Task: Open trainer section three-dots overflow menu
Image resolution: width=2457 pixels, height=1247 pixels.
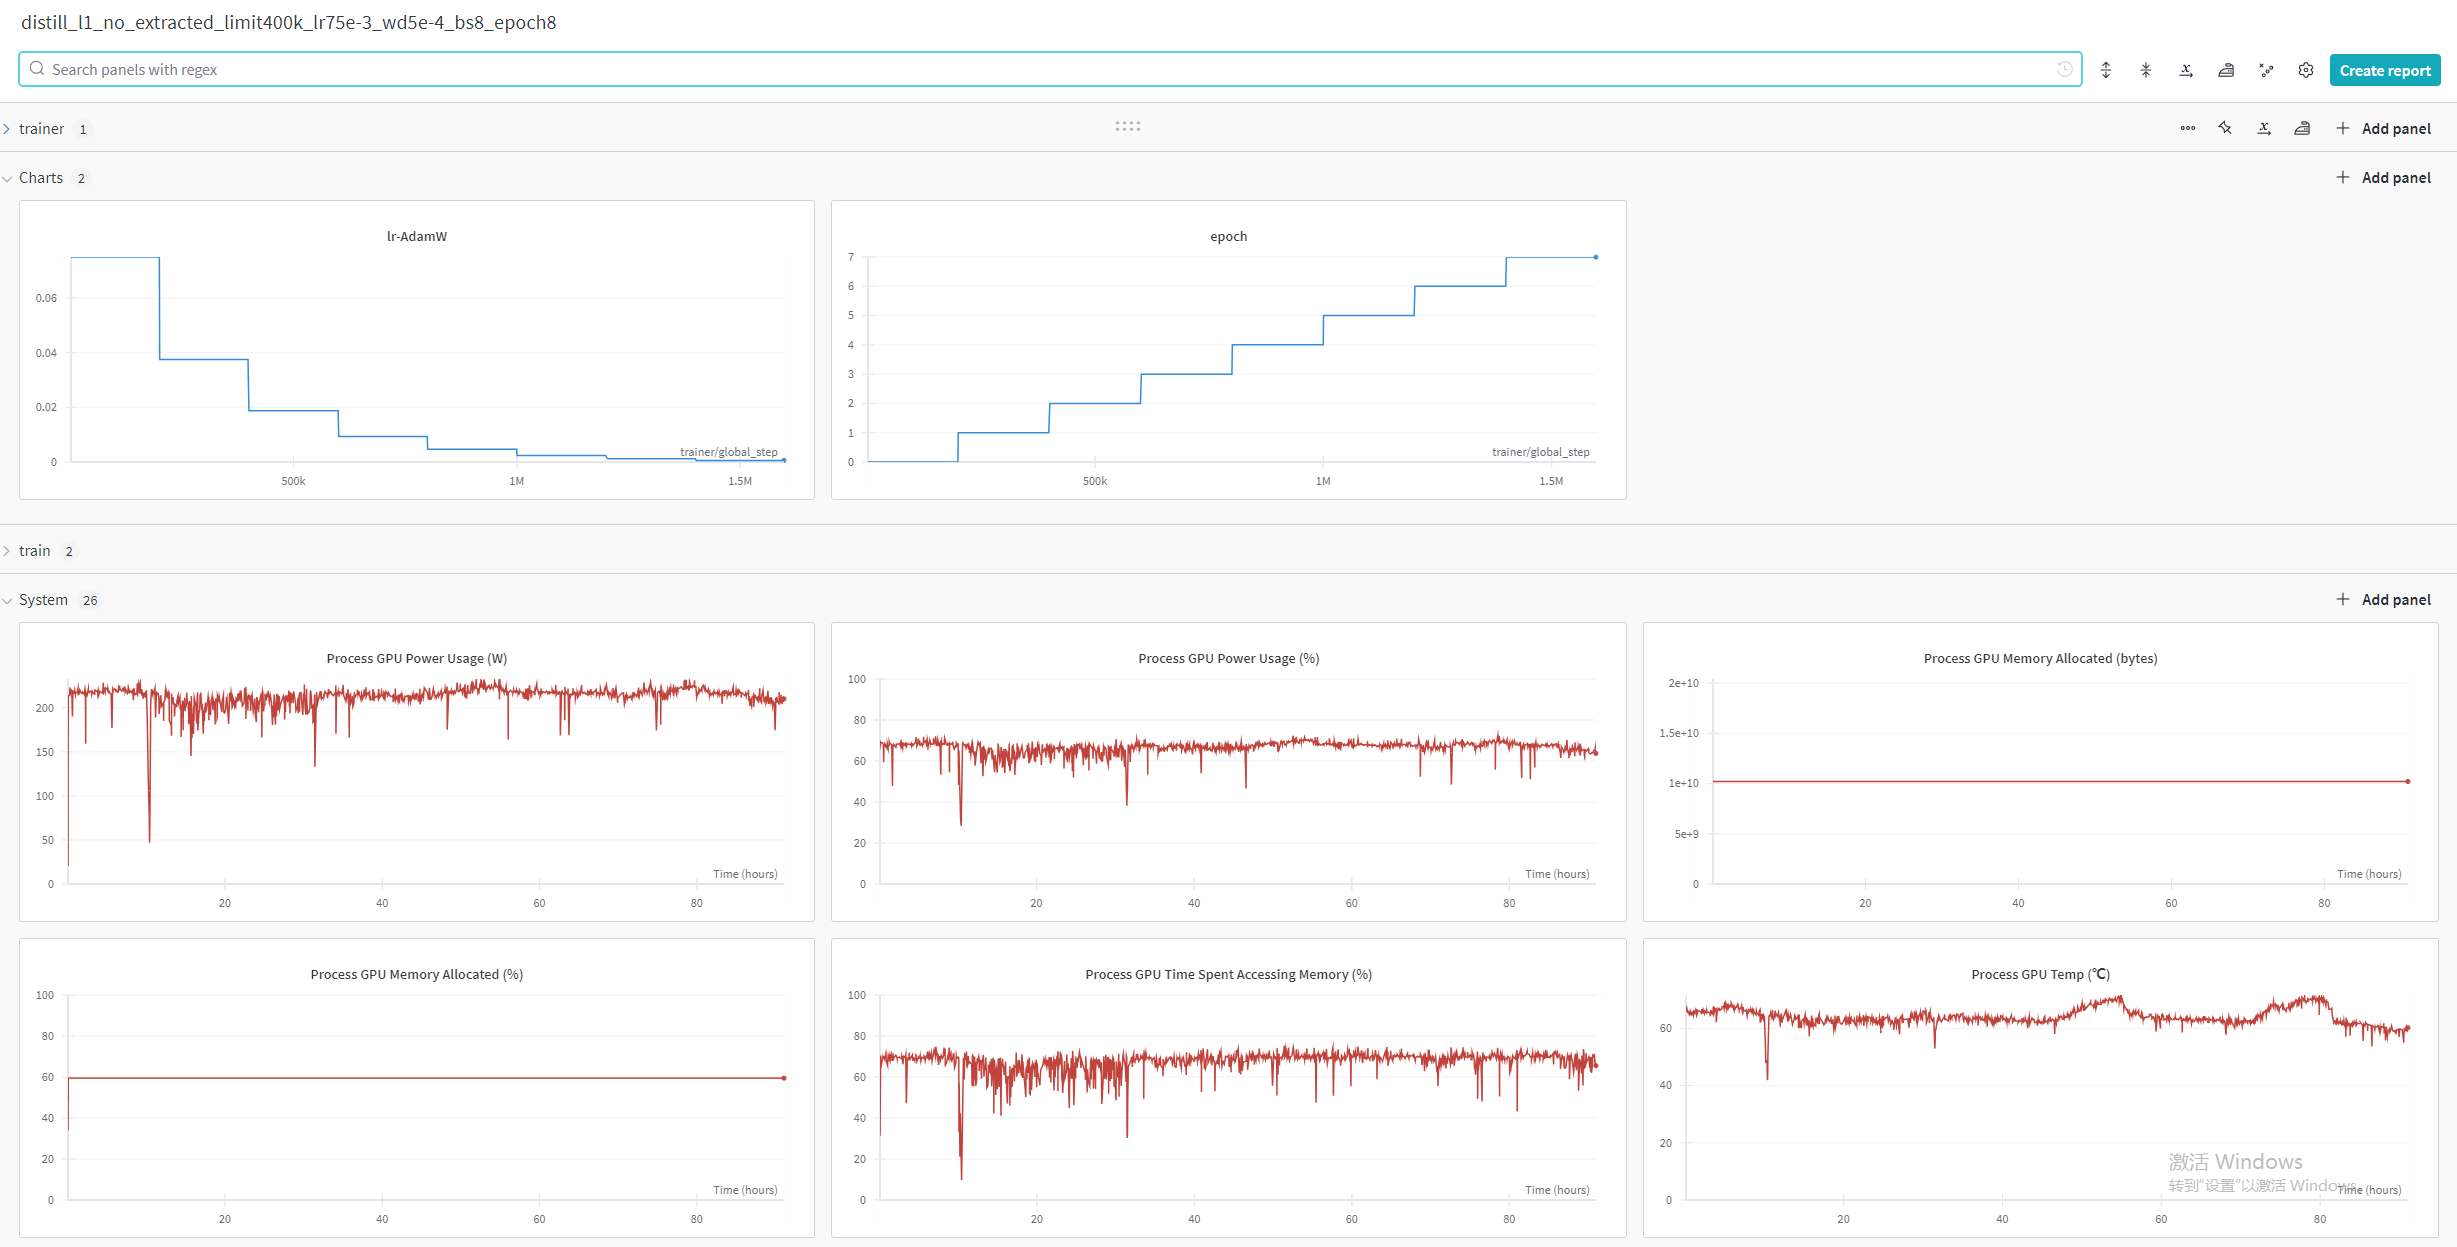Action: tap(2188, 128)
